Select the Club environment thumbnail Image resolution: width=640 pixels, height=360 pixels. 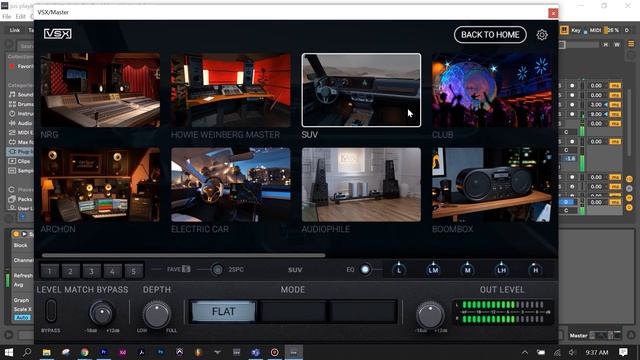(x=492, y=90)
